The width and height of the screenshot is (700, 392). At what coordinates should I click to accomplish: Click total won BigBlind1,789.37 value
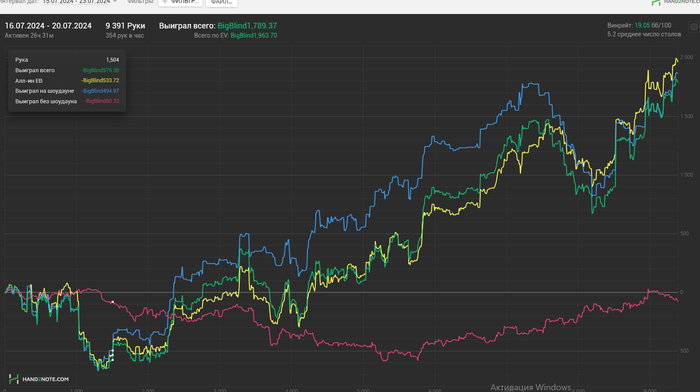click(x=247, y=26)
